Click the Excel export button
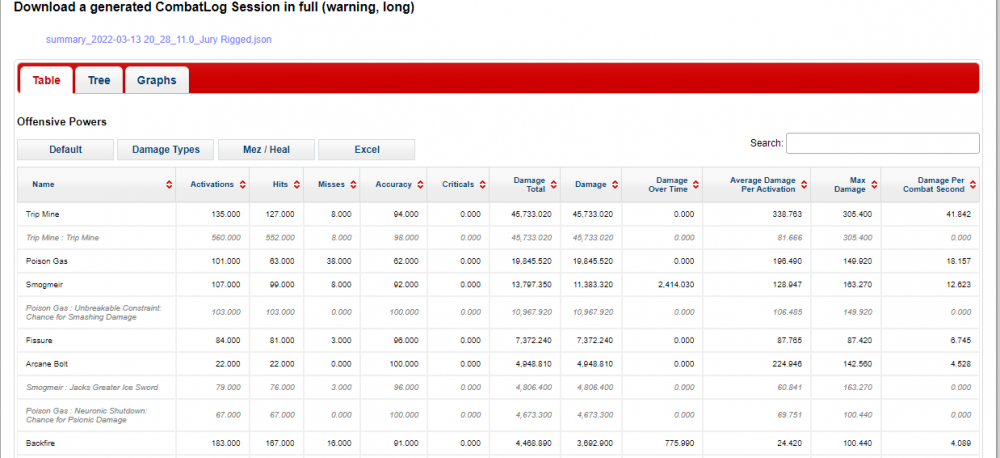1000x458 pixels. click(366, 150)
